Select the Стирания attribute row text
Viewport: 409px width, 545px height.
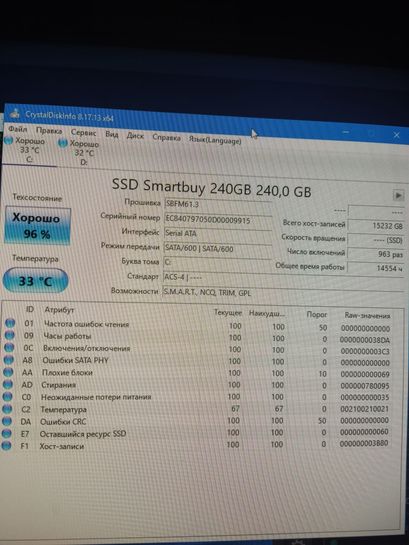coord(58,385)
